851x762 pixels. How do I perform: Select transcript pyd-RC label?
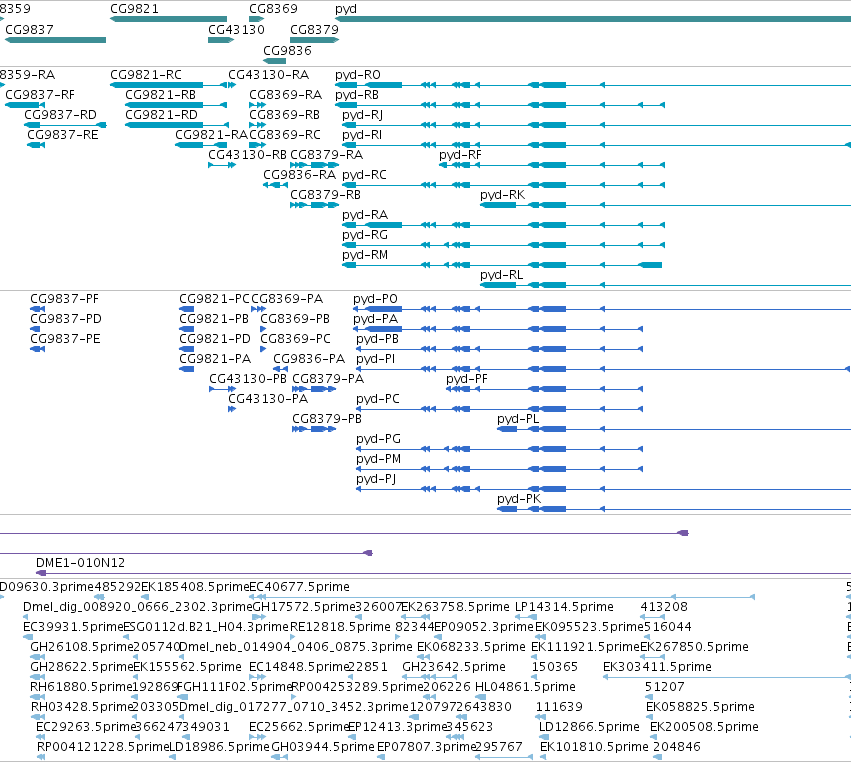click(x=364, y=175)
